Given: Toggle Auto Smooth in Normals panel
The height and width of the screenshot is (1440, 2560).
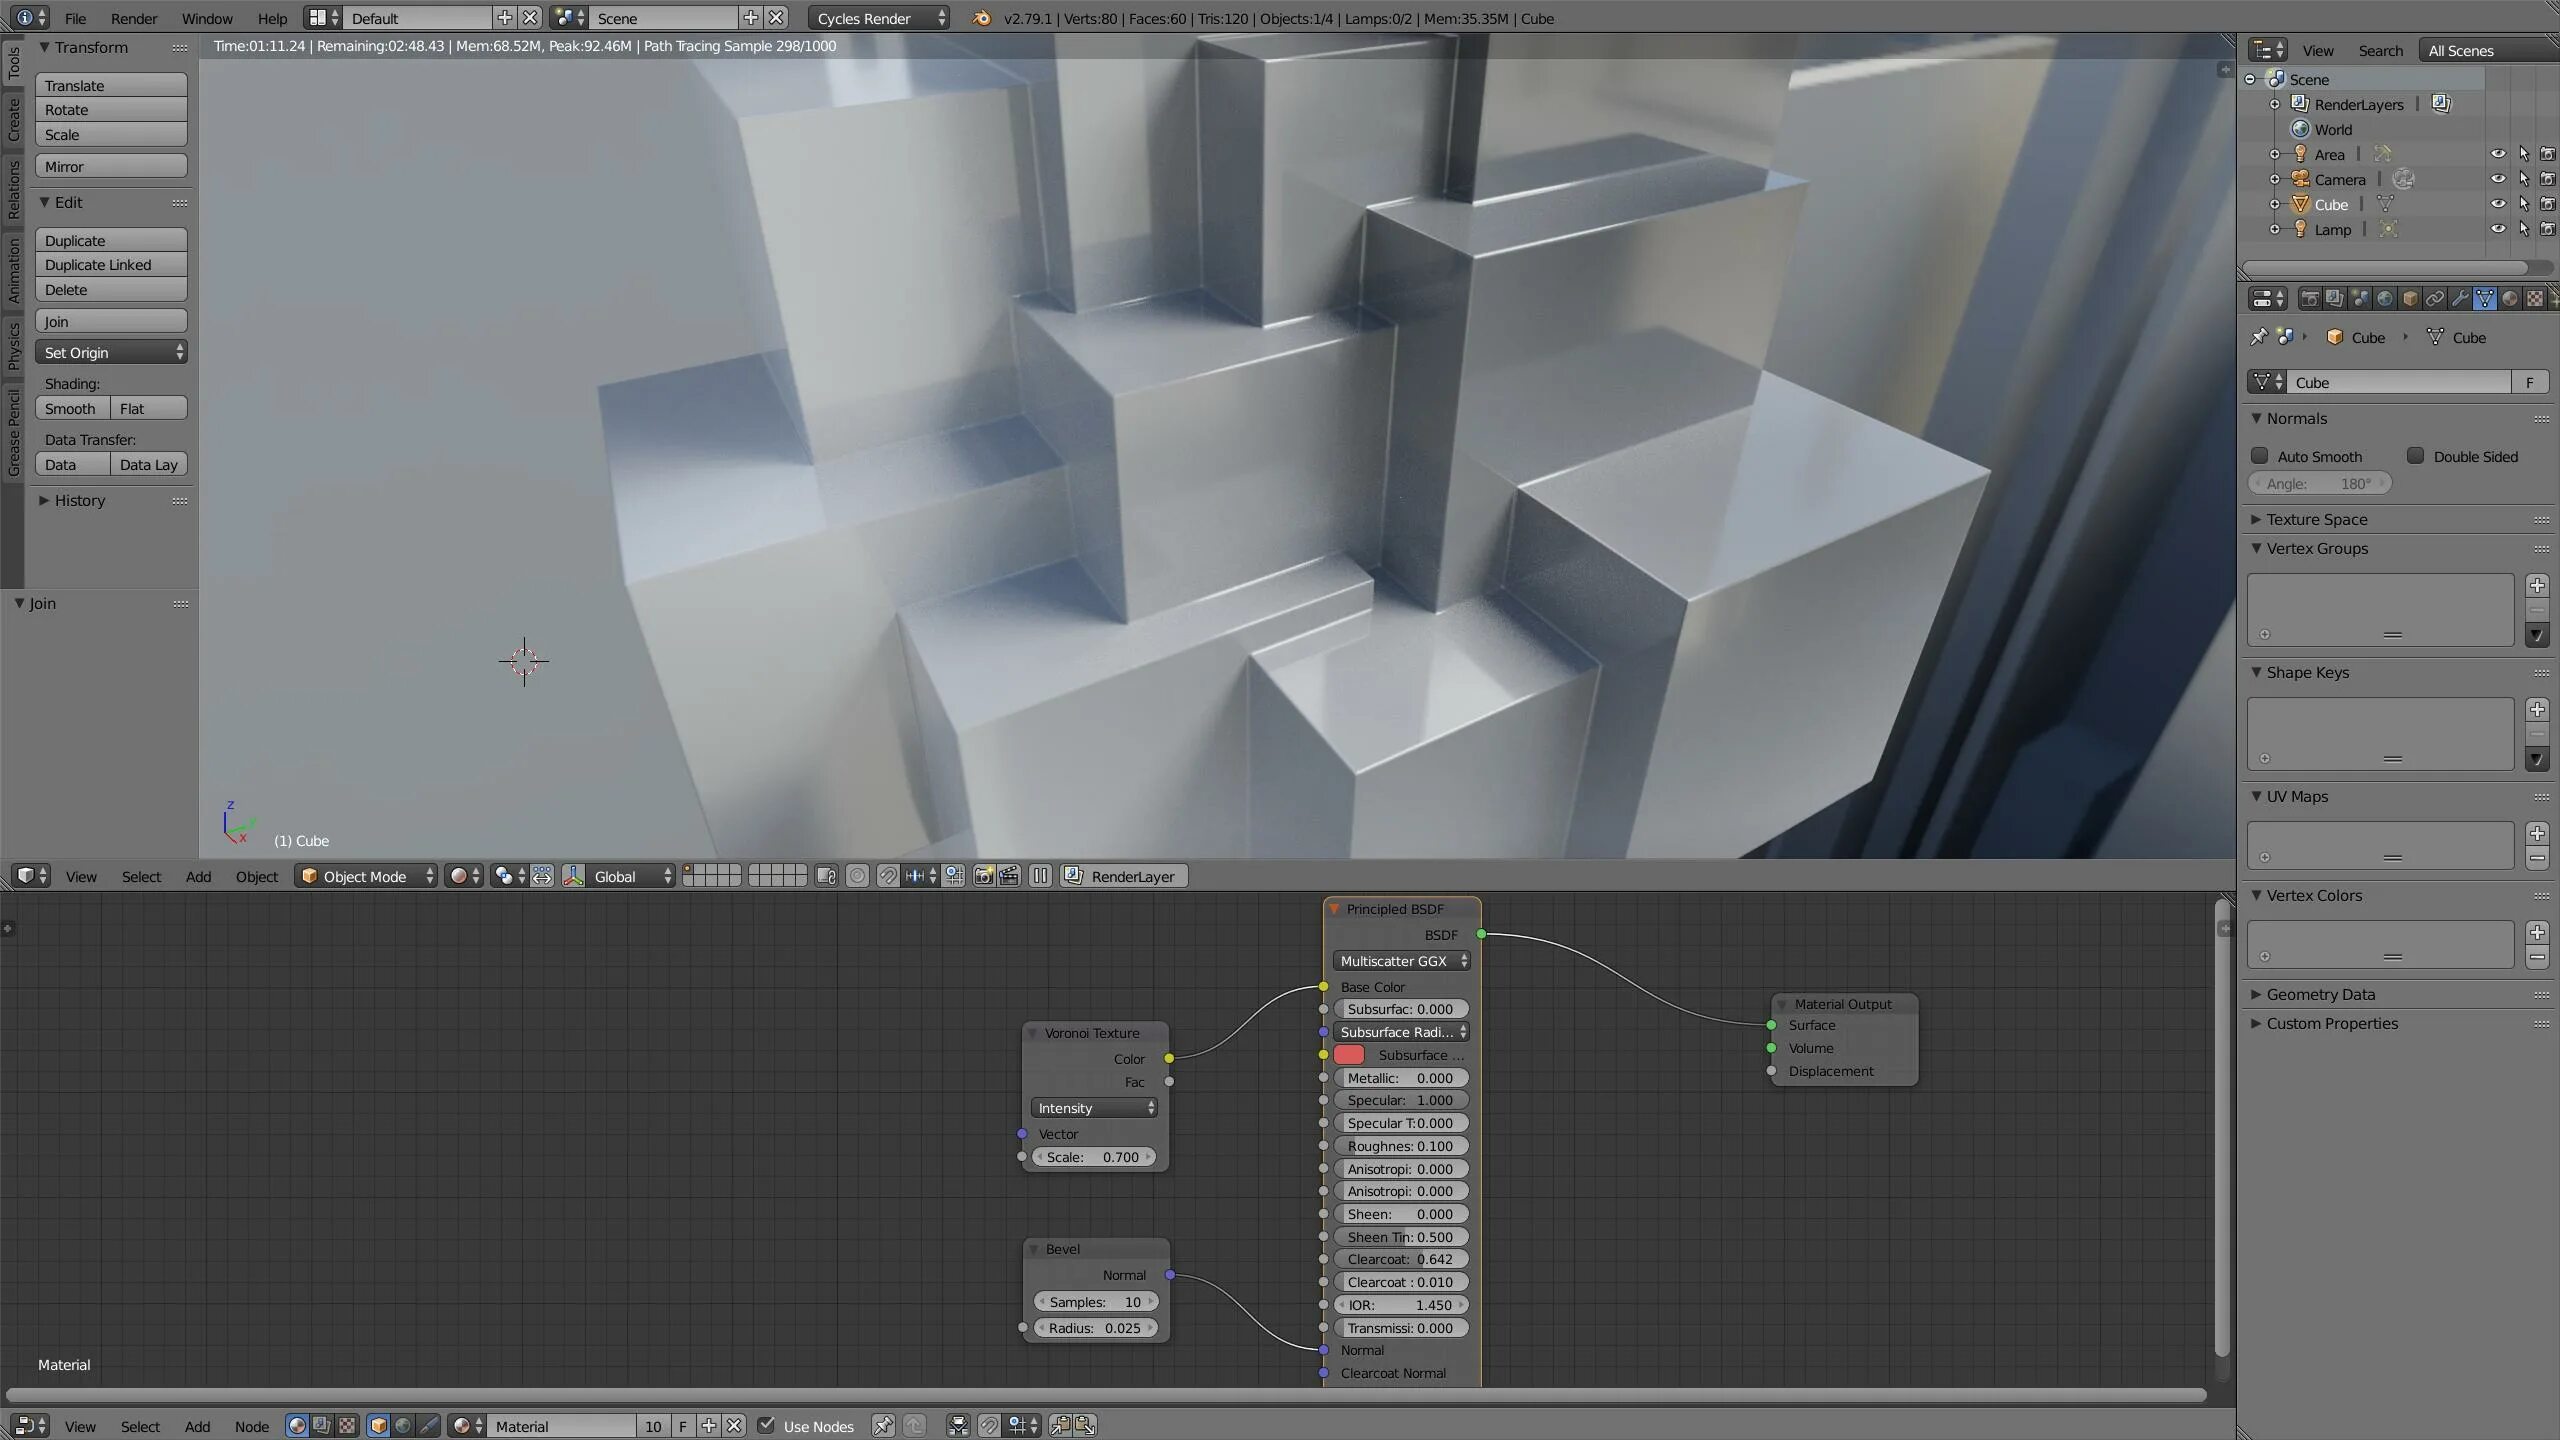Looking at the screenshot, I should click(2261, 456).
